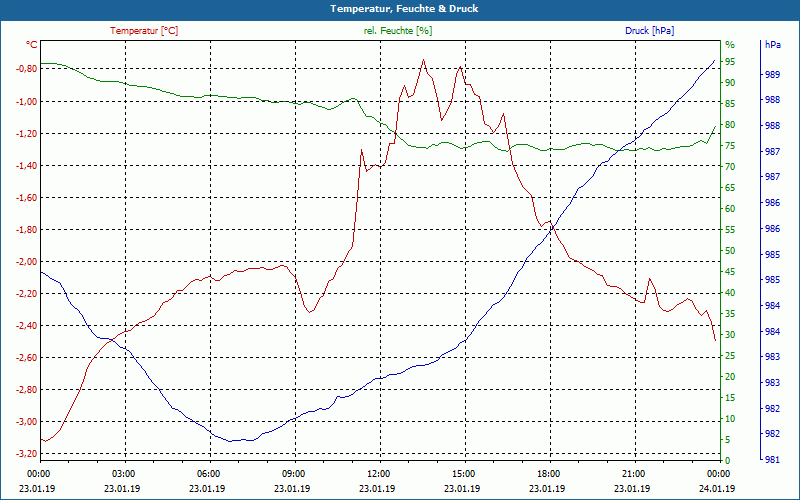Click the 95 humidity axis value
Image resolution: width=800 pixels, height=500 pixels.
(x=730, y=62)
